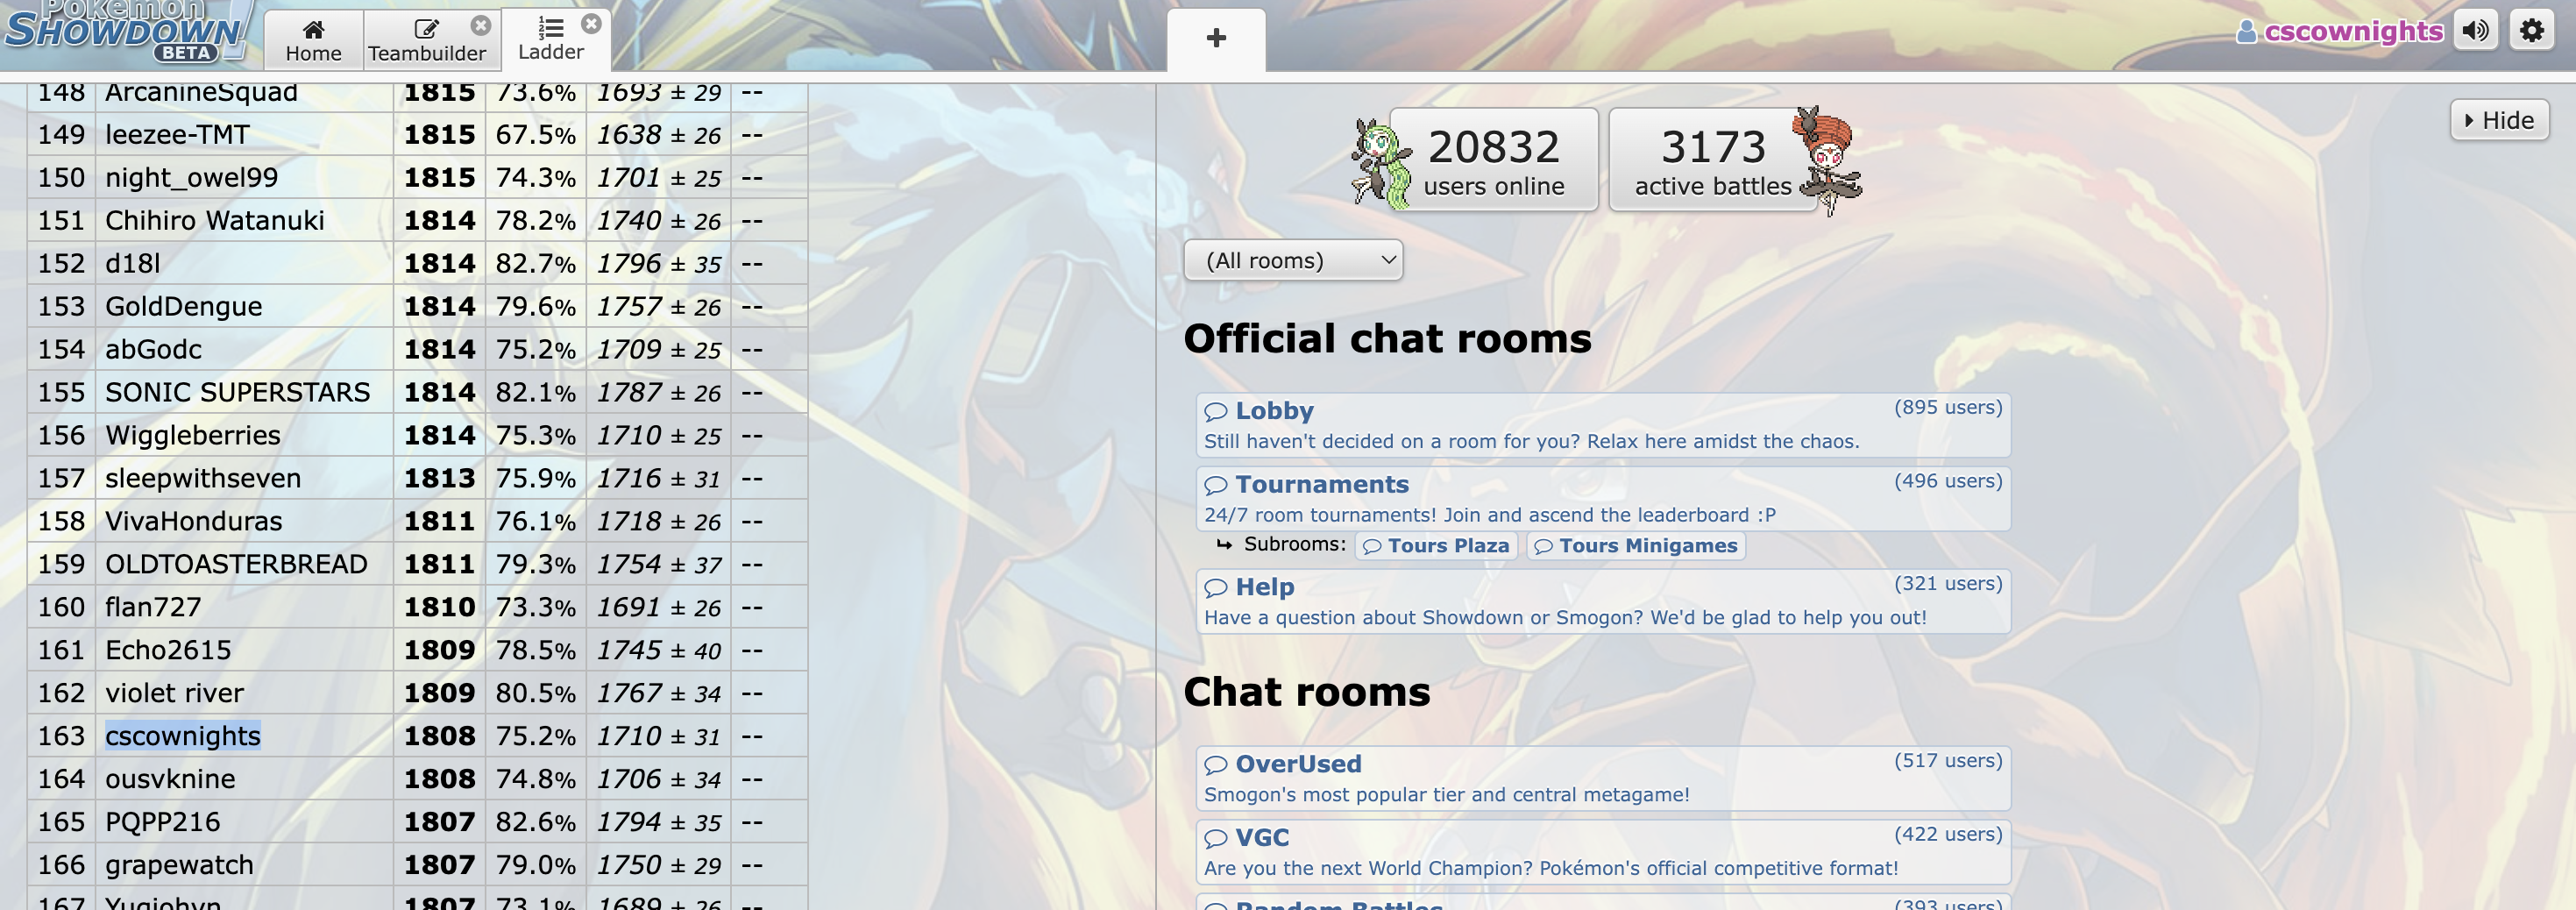
Task: Open cscownights entry in ladder table
Action: pos(183,736)
